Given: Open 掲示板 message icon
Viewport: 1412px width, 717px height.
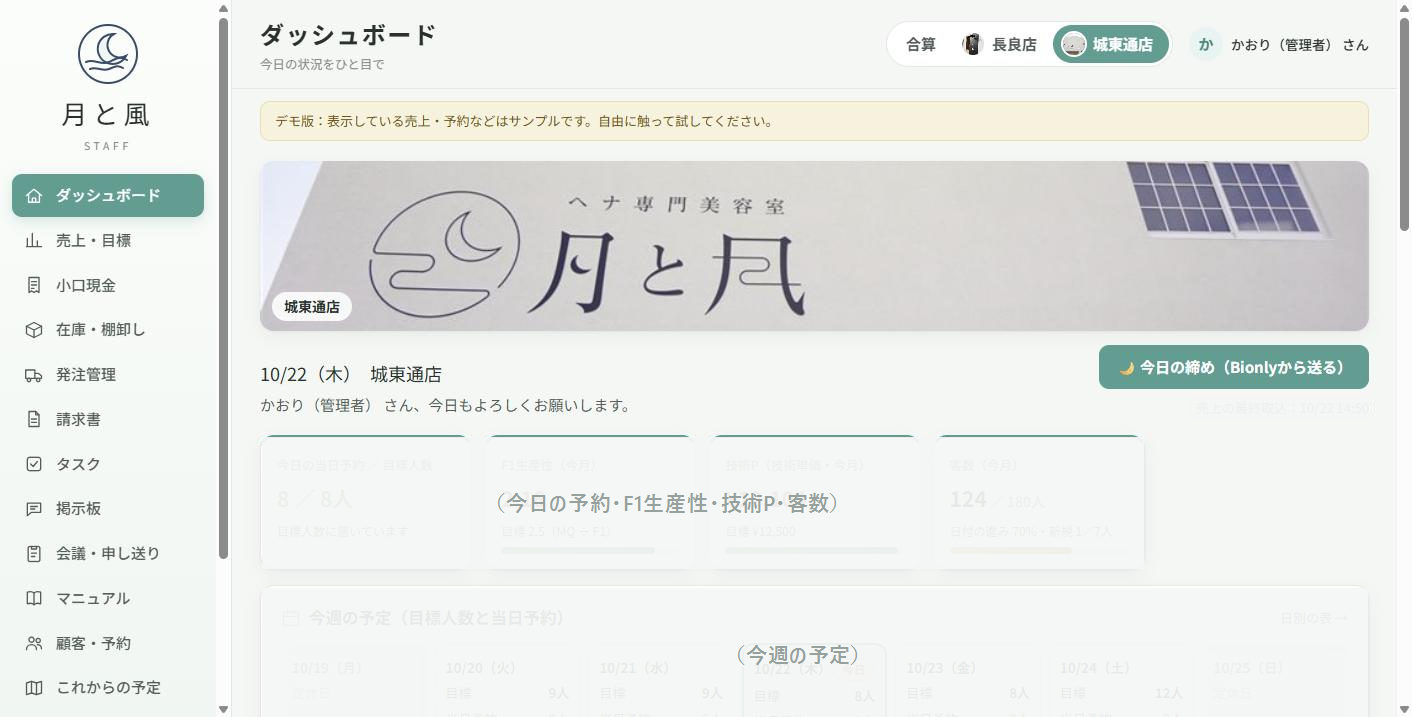Looking at the screenshot, I should pyautogui.click(x=34, y=509).
